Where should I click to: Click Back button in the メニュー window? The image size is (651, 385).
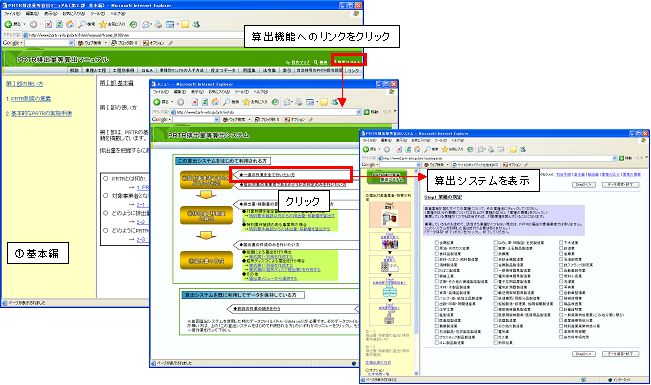(161, 102)
